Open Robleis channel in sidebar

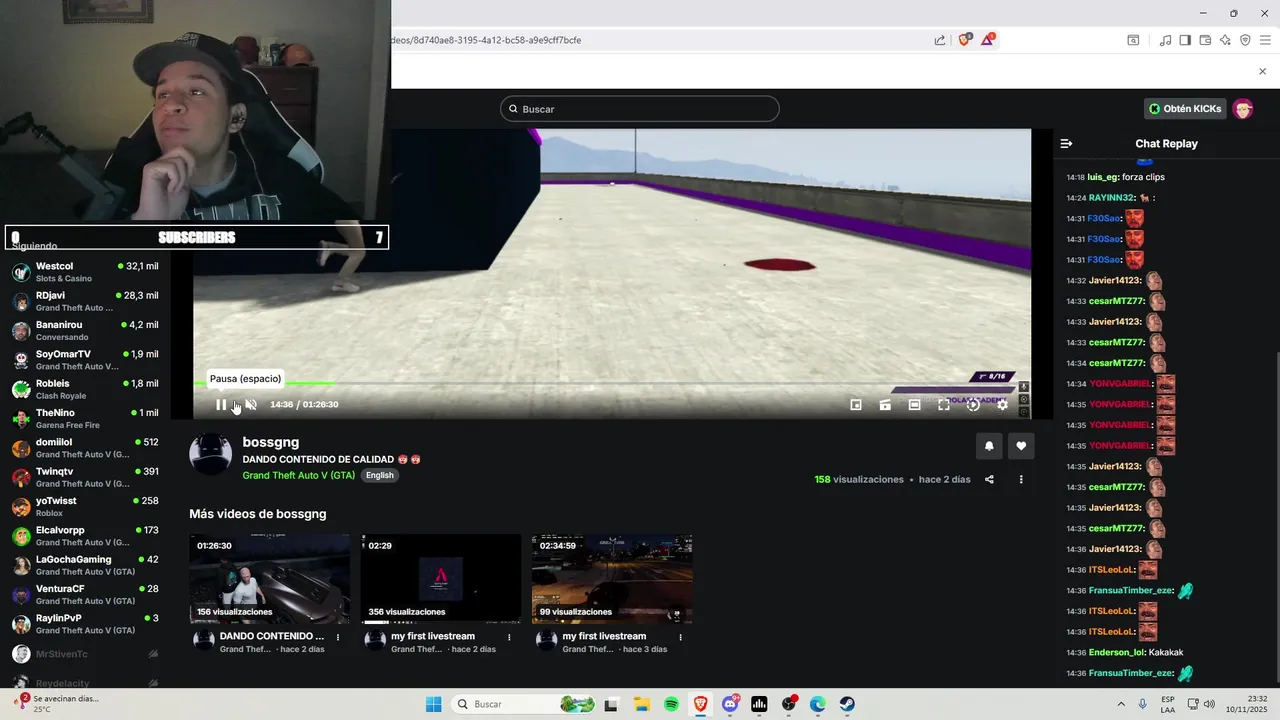[x=84, y=389]
